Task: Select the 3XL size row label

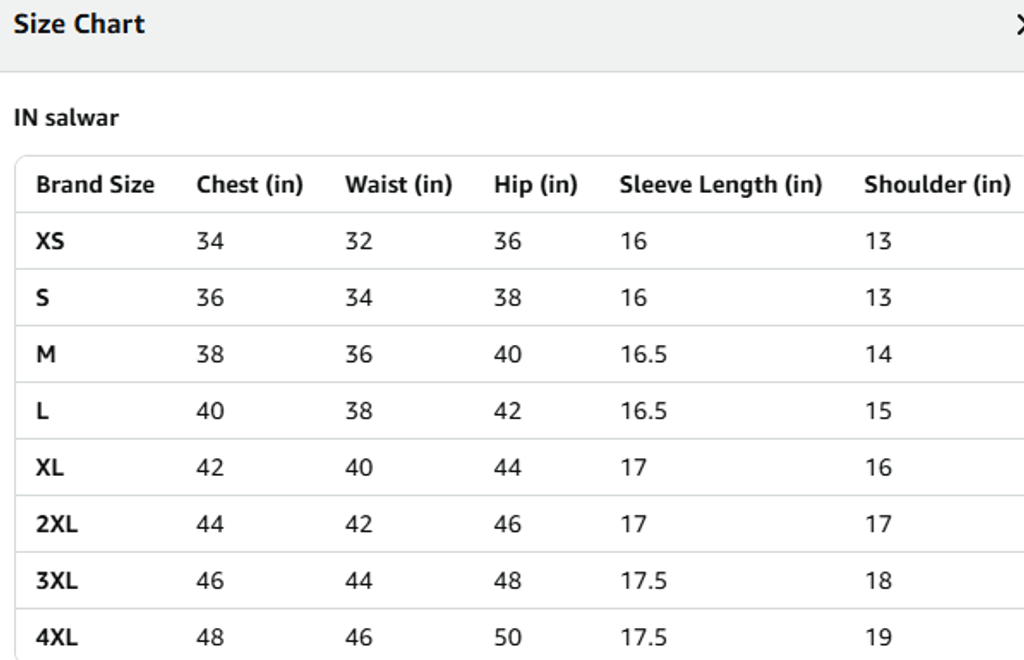Action: point(57,581)
